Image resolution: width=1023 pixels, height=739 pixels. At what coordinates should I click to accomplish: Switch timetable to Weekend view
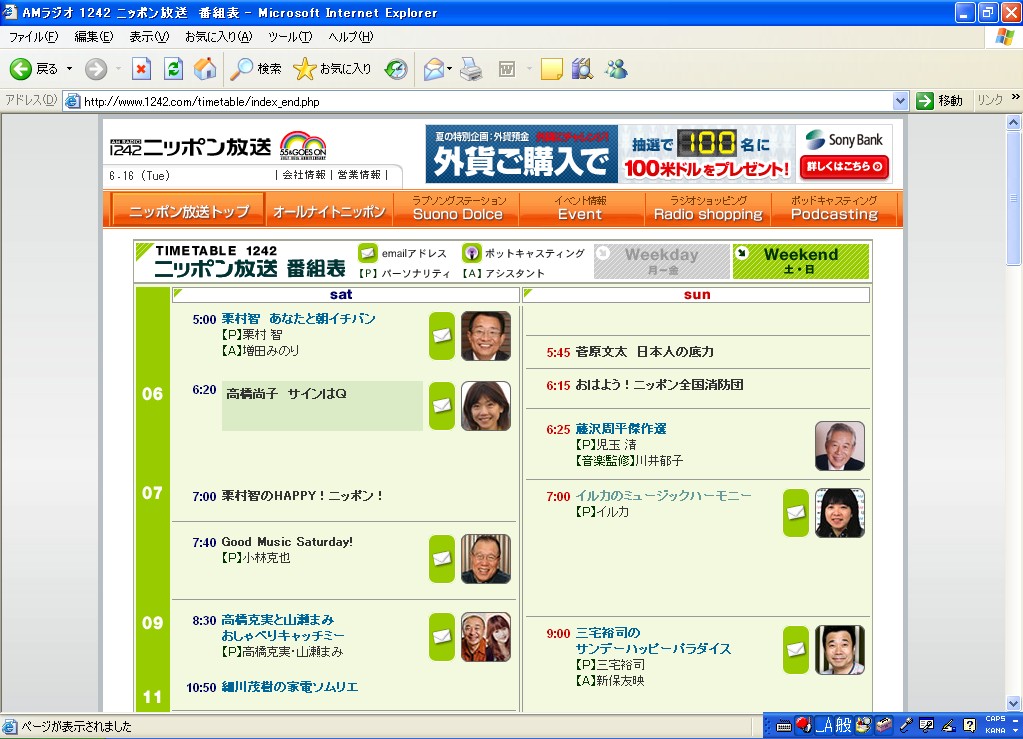click(x=800, y=262)
